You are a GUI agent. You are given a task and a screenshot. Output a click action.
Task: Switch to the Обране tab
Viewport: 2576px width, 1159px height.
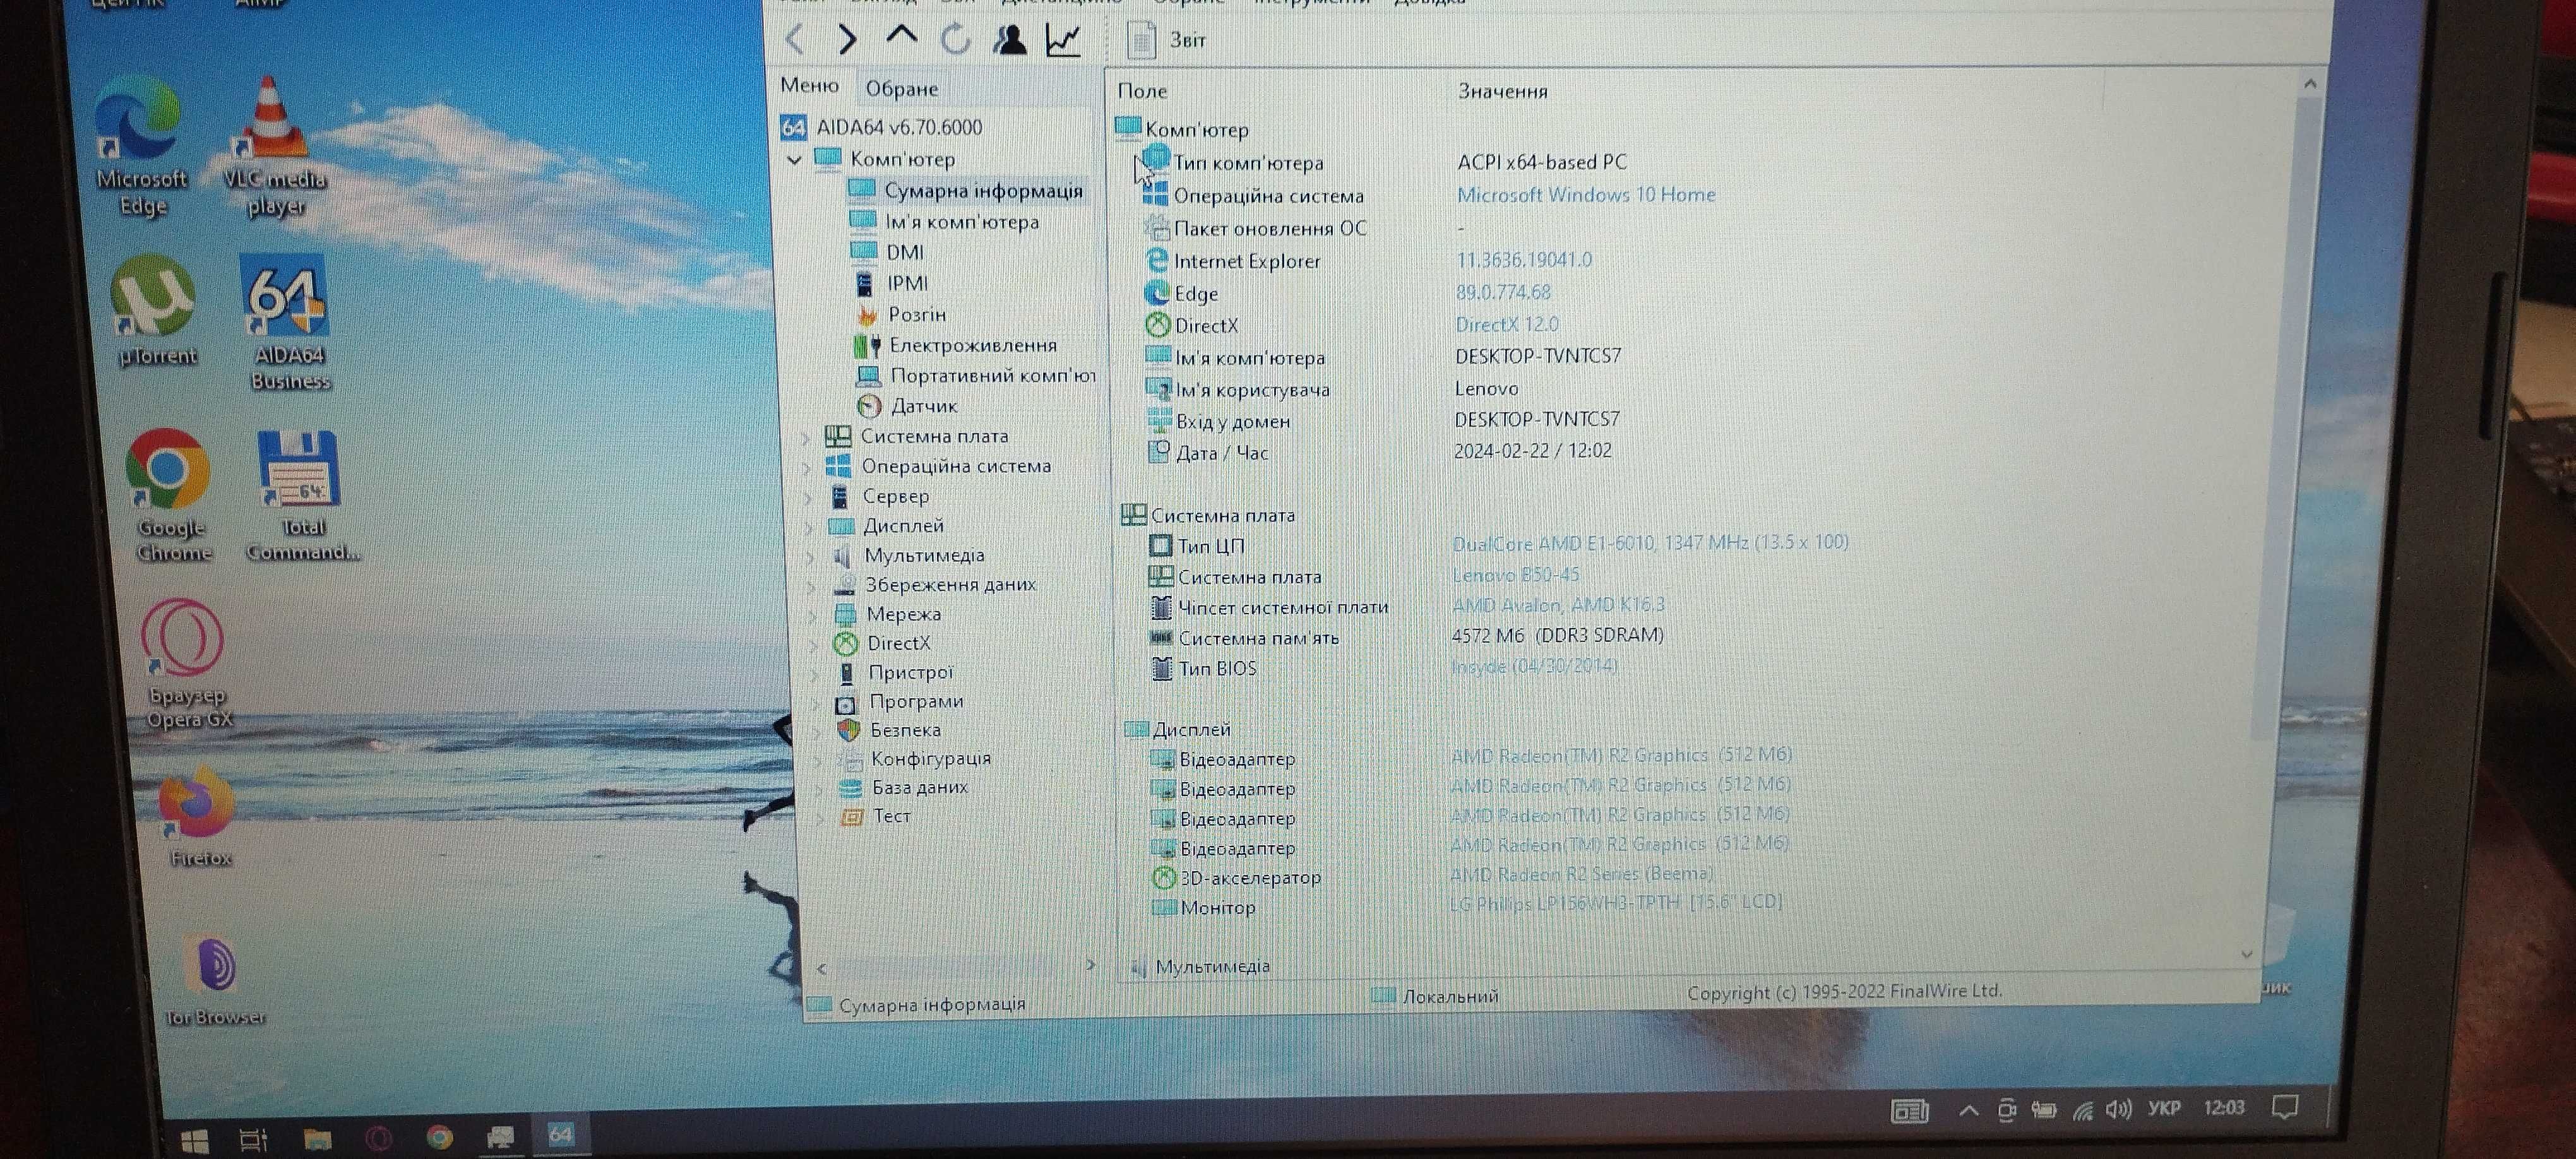901,89
